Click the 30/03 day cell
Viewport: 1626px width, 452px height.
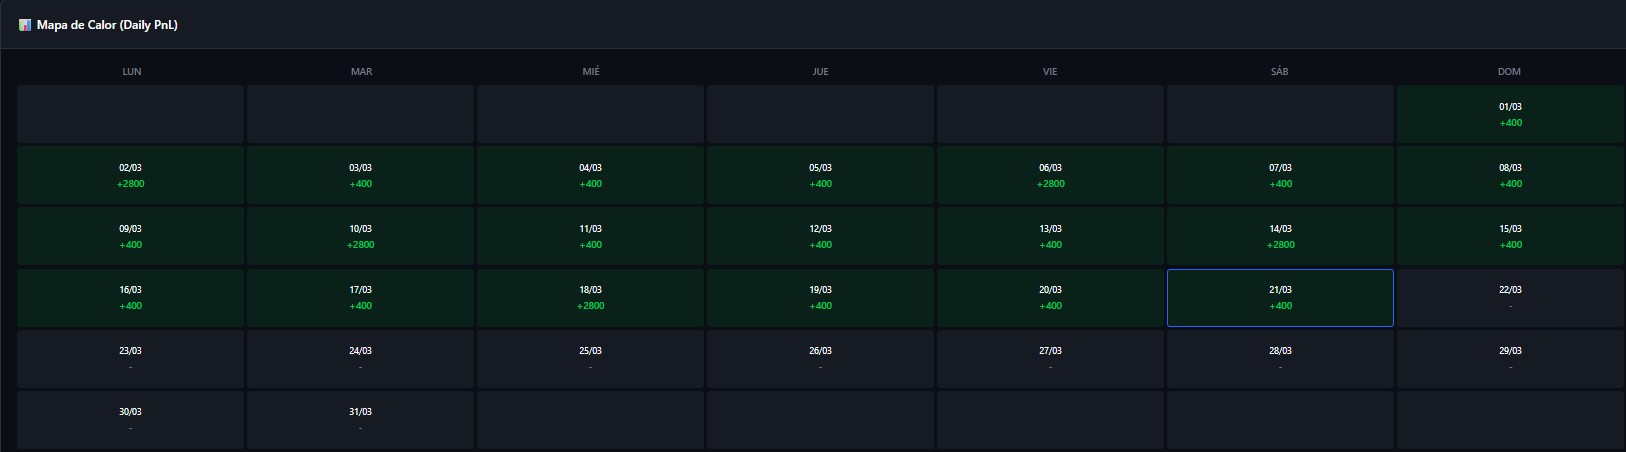(x=131, y=419)
